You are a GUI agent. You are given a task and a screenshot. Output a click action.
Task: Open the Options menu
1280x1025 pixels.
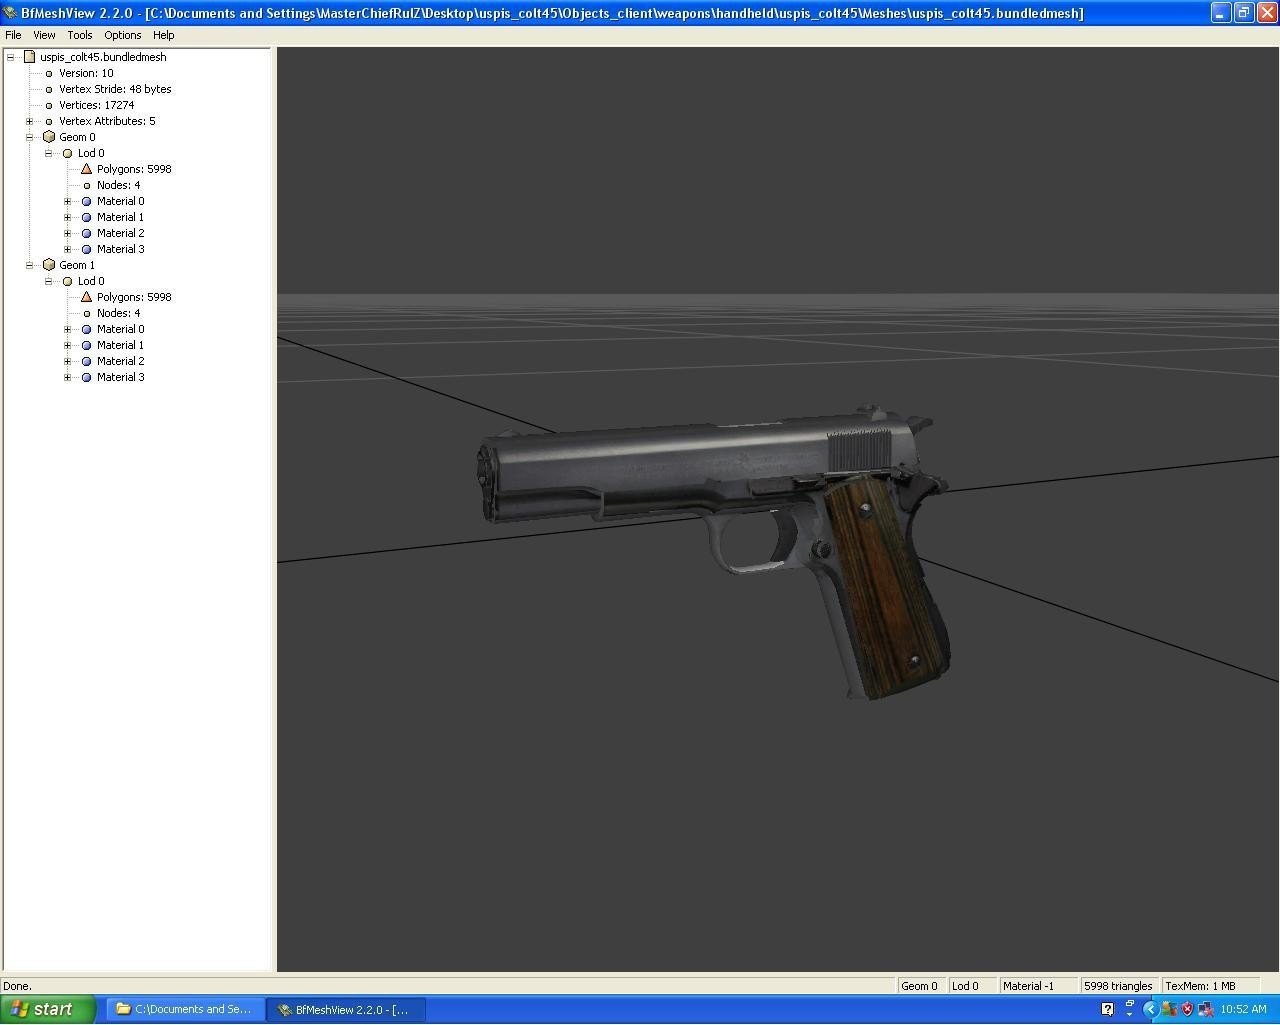(122, 35)
